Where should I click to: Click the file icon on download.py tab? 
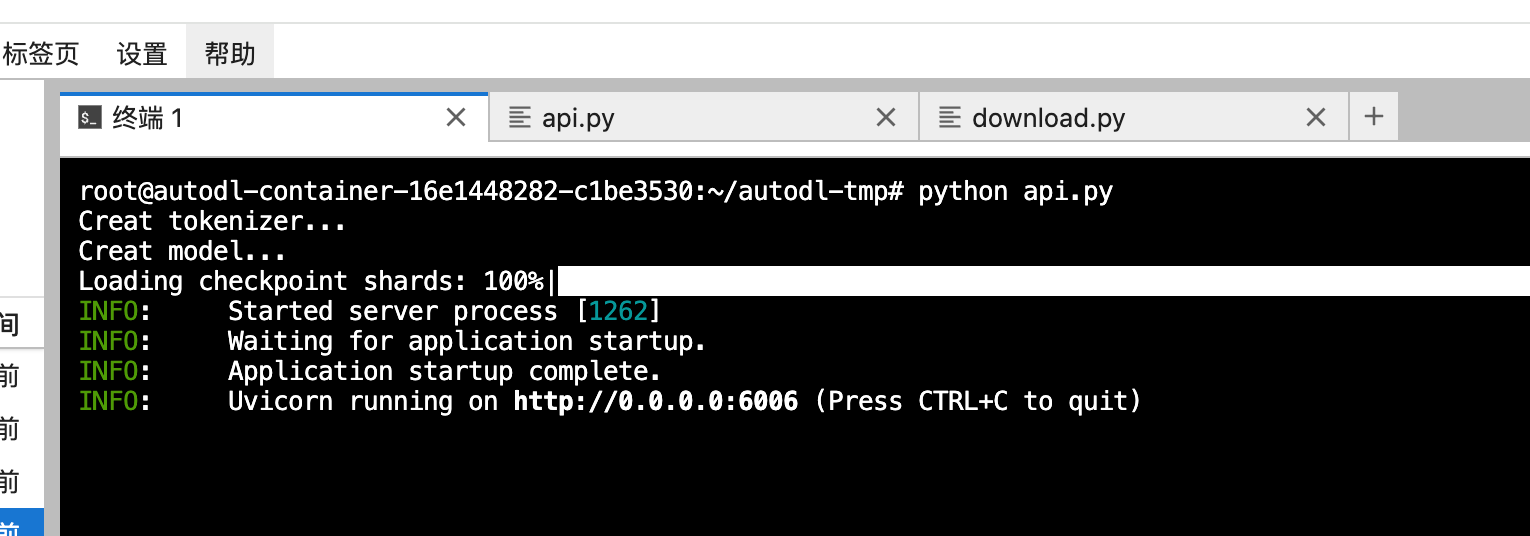point(950,118)
